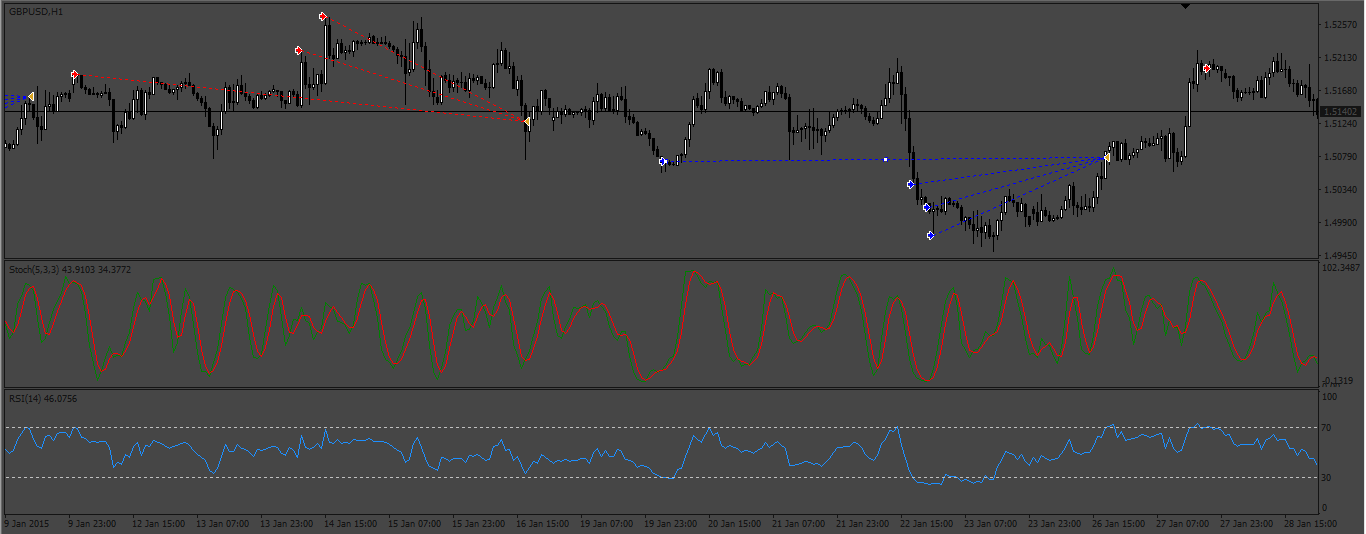The height and width of the screenshot is (534, 1366).
Task: Click the 9 Jan 2015 date label
Action: tap(27, 523)
